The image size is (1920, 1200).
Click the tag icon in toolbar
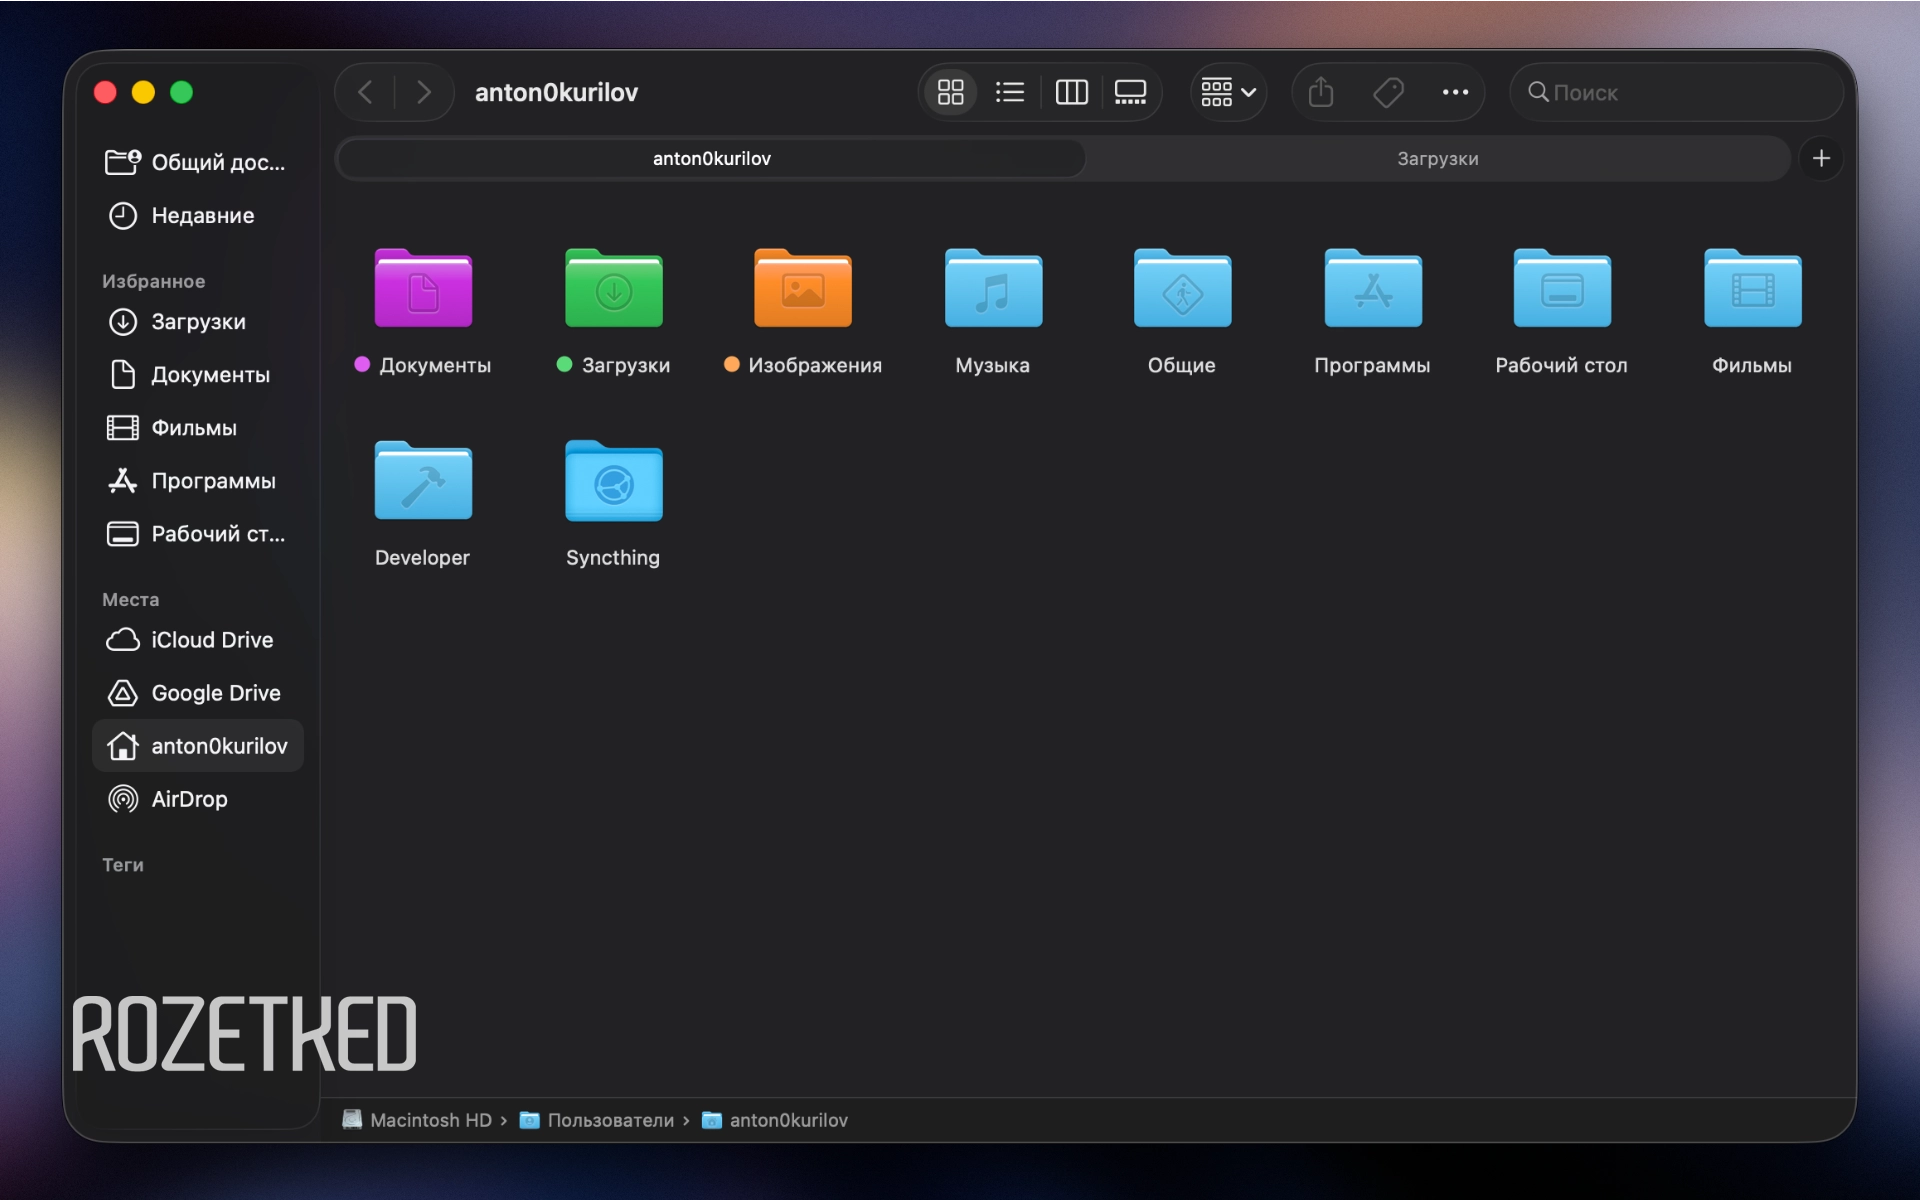tap(1388, 93)
